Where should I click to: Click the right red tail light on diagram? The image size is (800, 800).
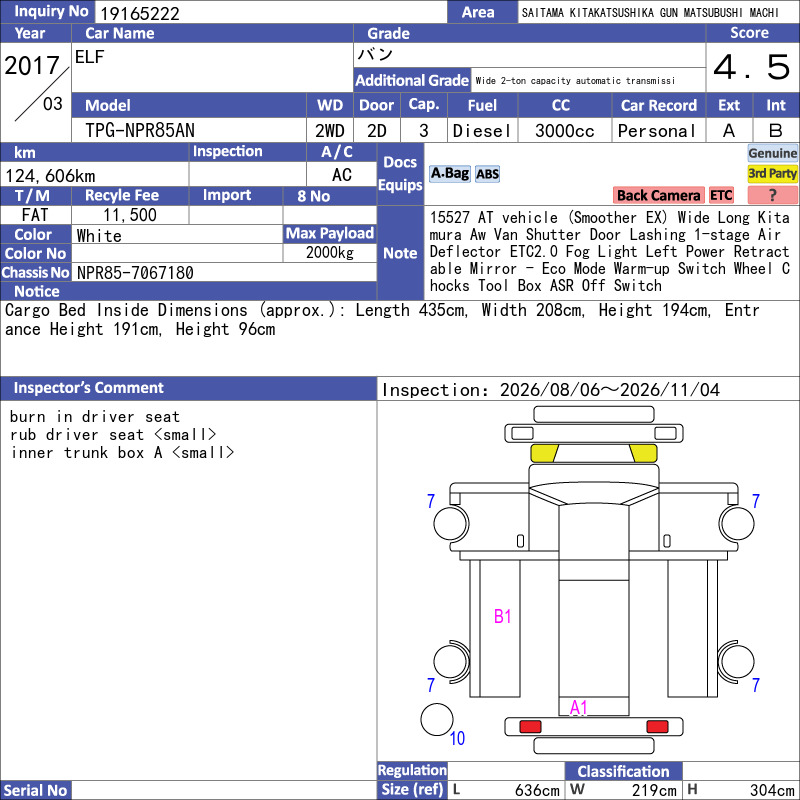point(657,726)
